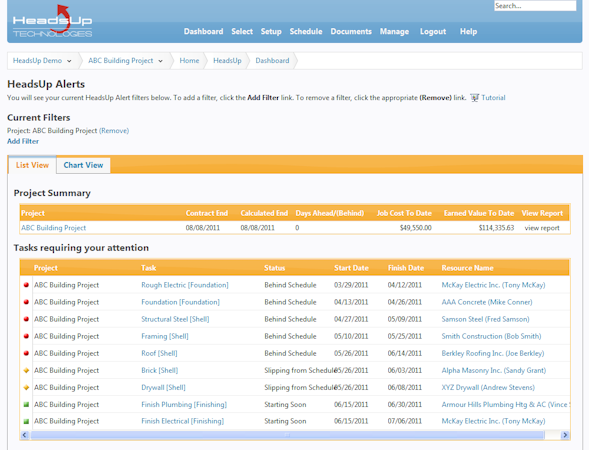This screenshot has height=450, width=589.
Task: Click the Days Ahead/(Behind) column header
Action: [329, 213]
